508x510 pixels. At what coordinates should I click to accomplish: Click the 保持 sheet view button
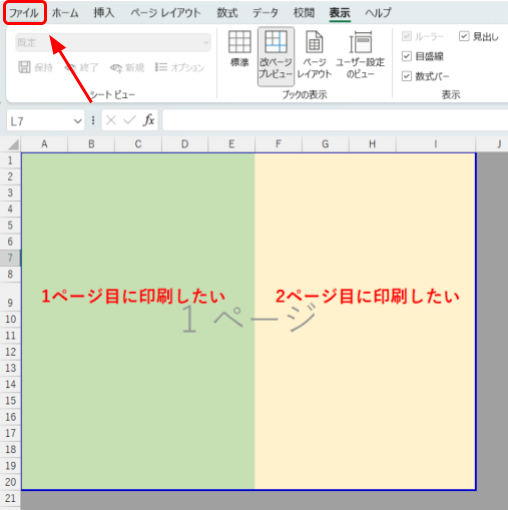(35, 68)
